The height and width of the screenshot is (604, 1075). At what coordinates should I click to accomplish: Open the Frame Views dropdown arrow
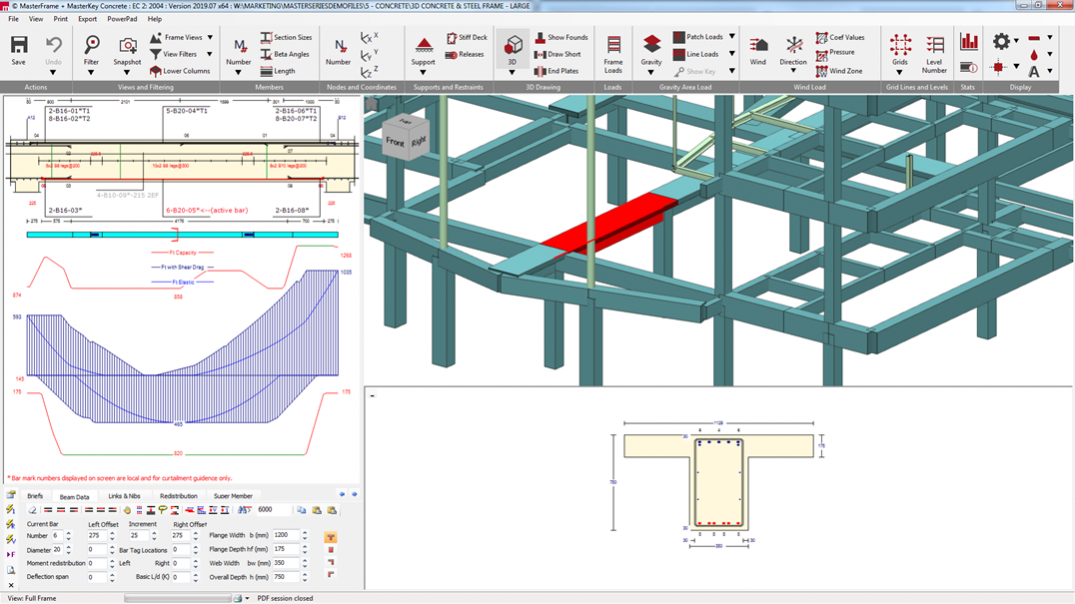(210, 37)
